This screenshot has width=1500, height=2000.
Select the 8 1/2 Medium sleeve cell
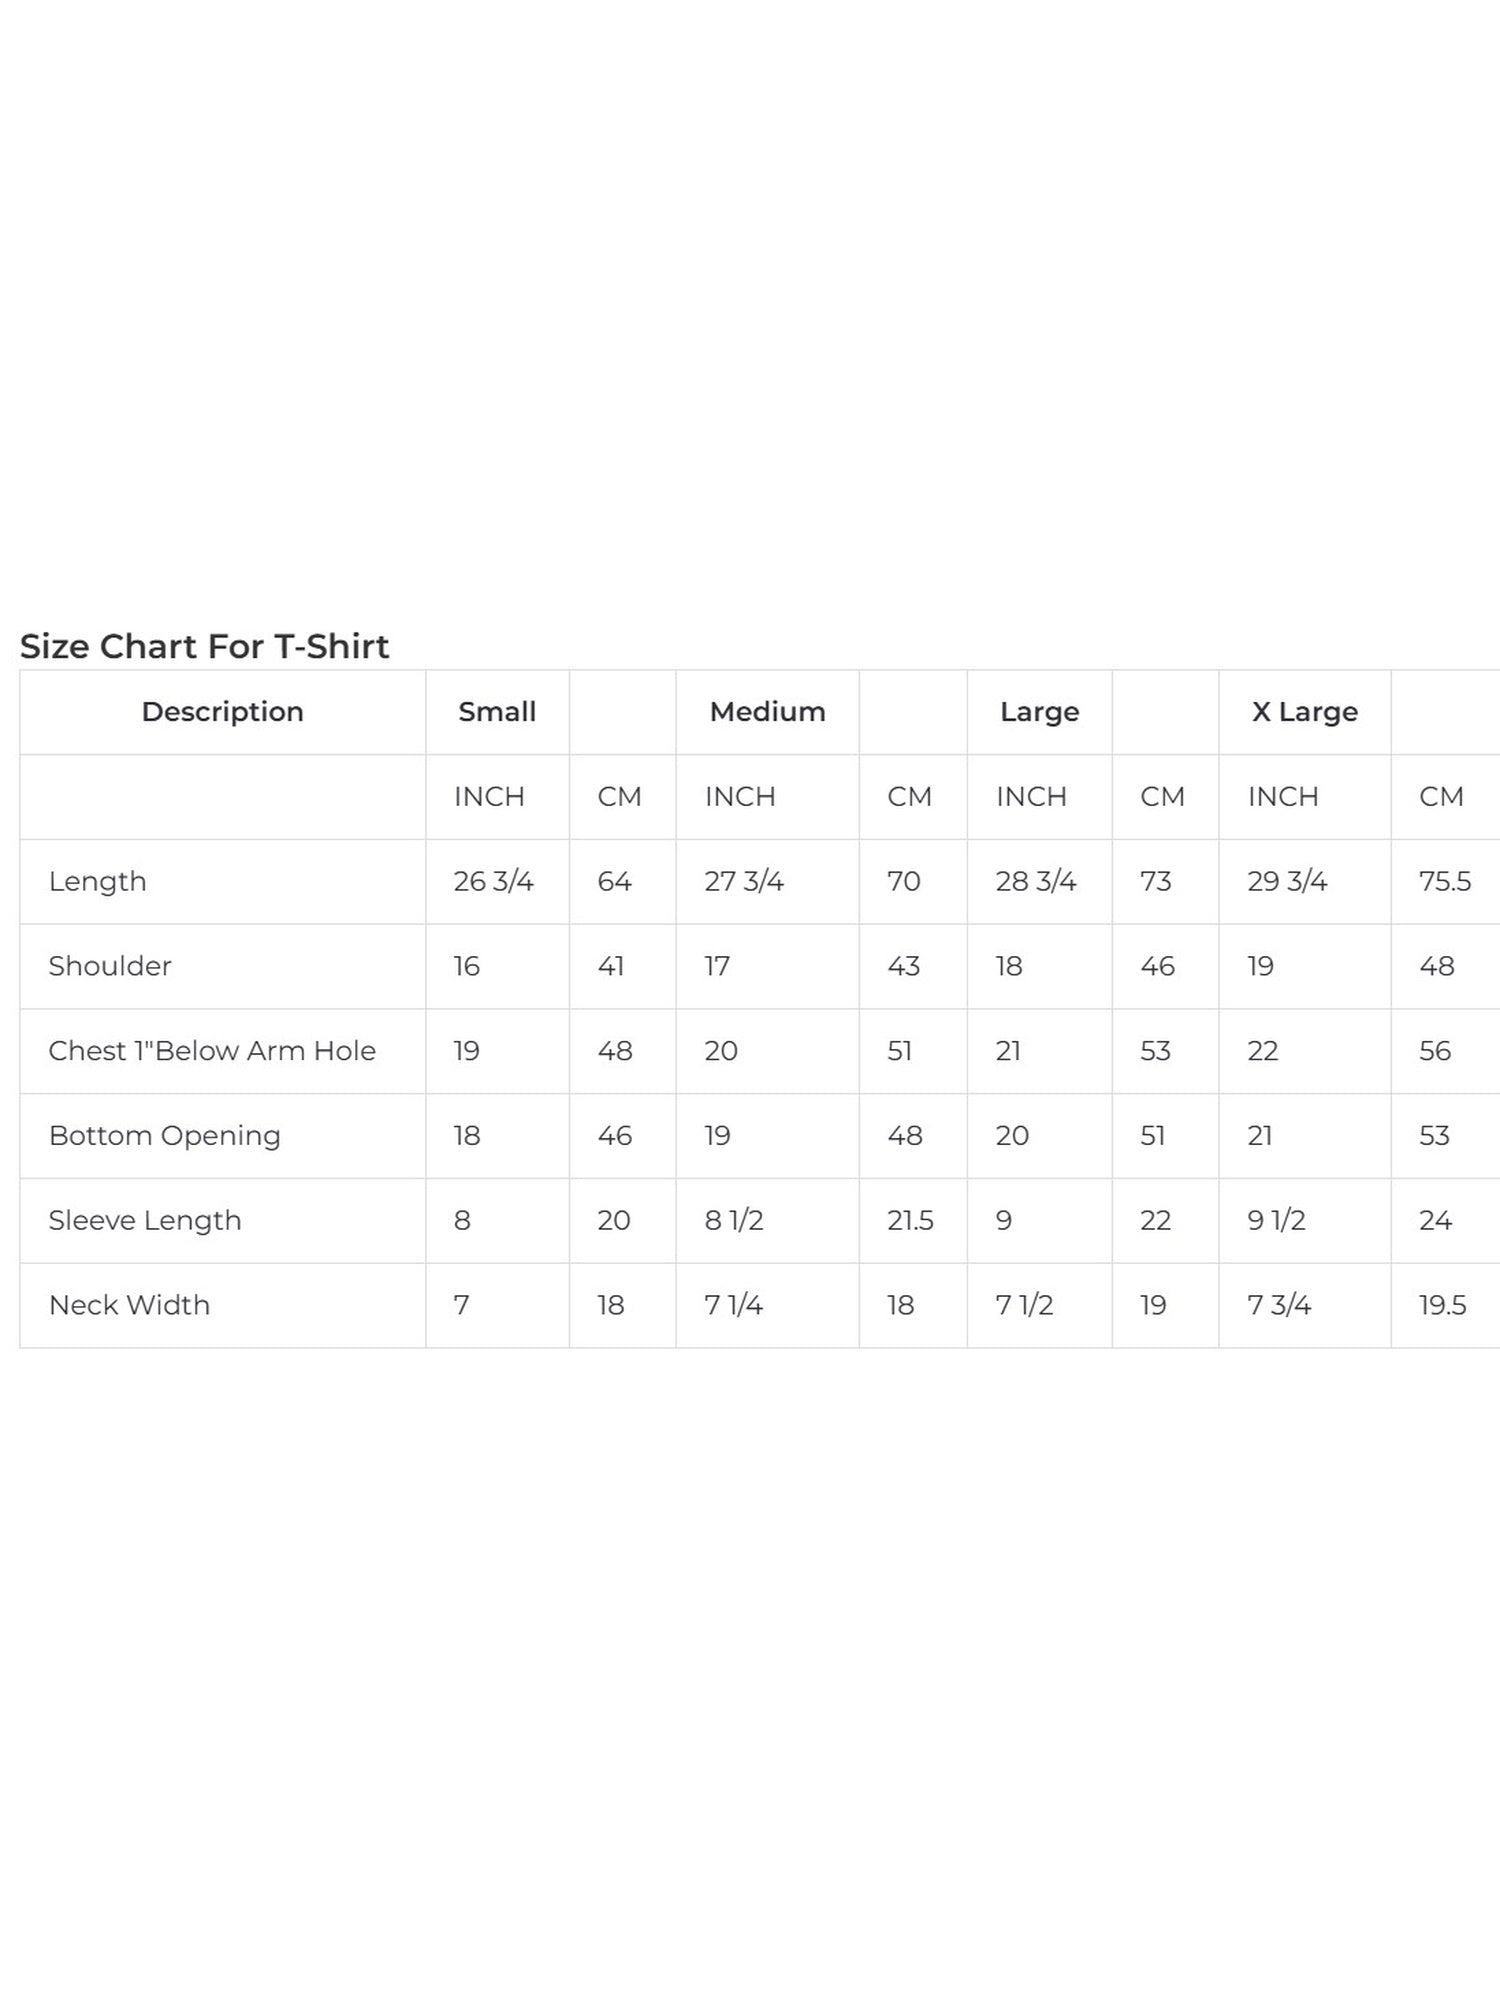tap(733, 1220)
